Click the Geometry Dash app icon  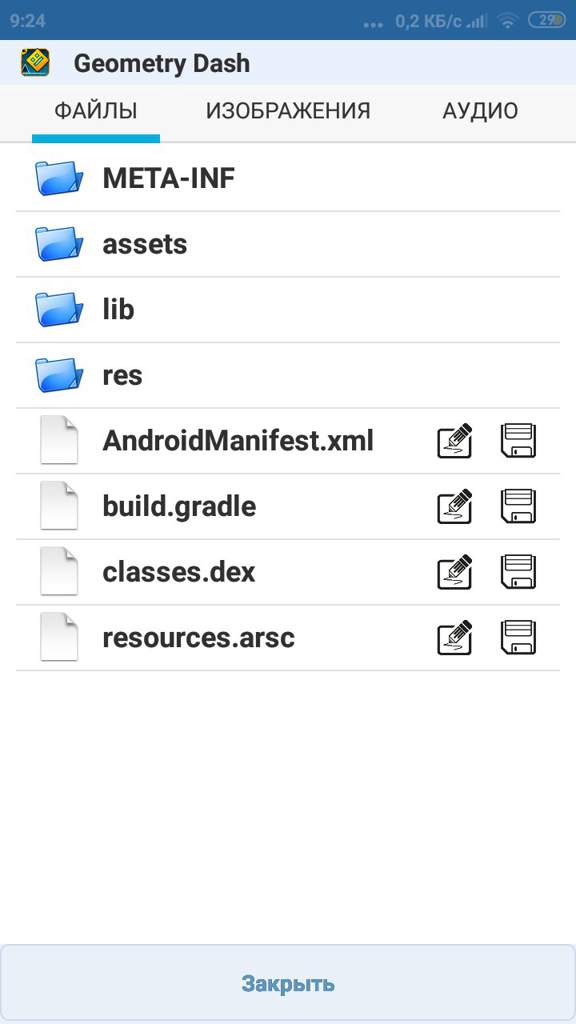coord(35,63)
